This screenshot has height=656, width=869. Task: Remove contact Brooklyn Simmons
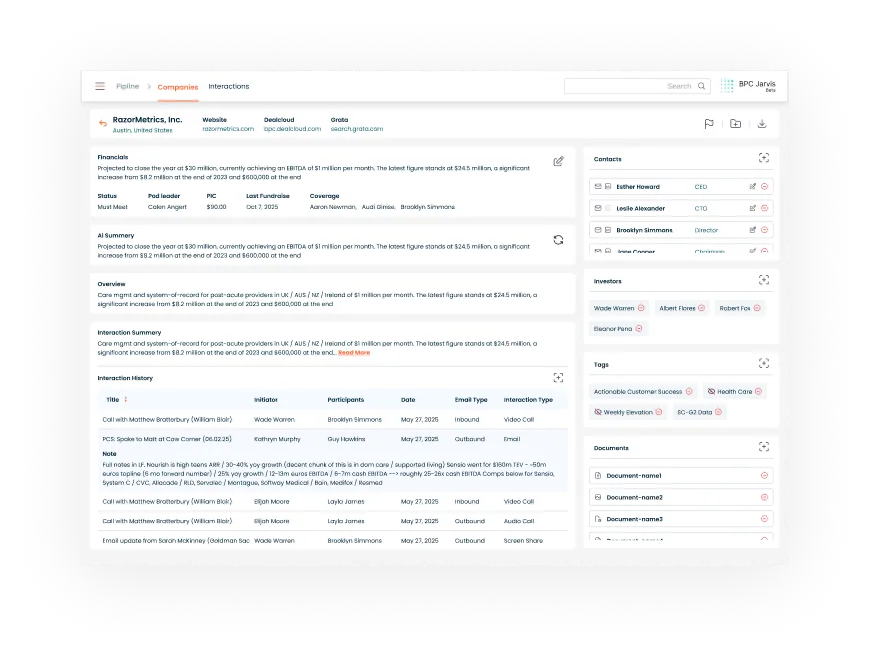764,229
